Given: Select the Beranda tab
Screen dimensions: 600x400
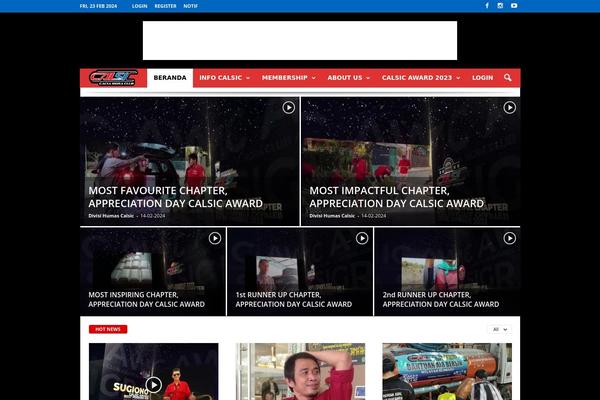Looking at the screenshot, I should [170, 78].
